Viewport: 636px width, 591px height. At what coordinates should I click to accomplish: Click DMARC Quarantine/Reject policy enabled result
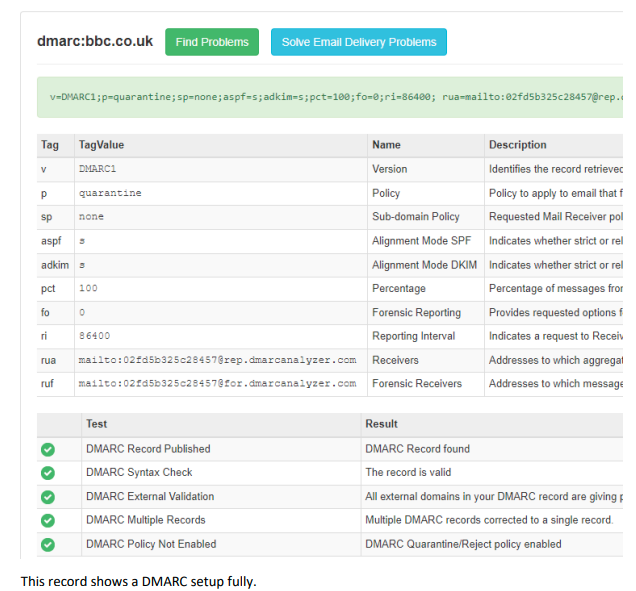pyautogui.click(x=463, y=544)
